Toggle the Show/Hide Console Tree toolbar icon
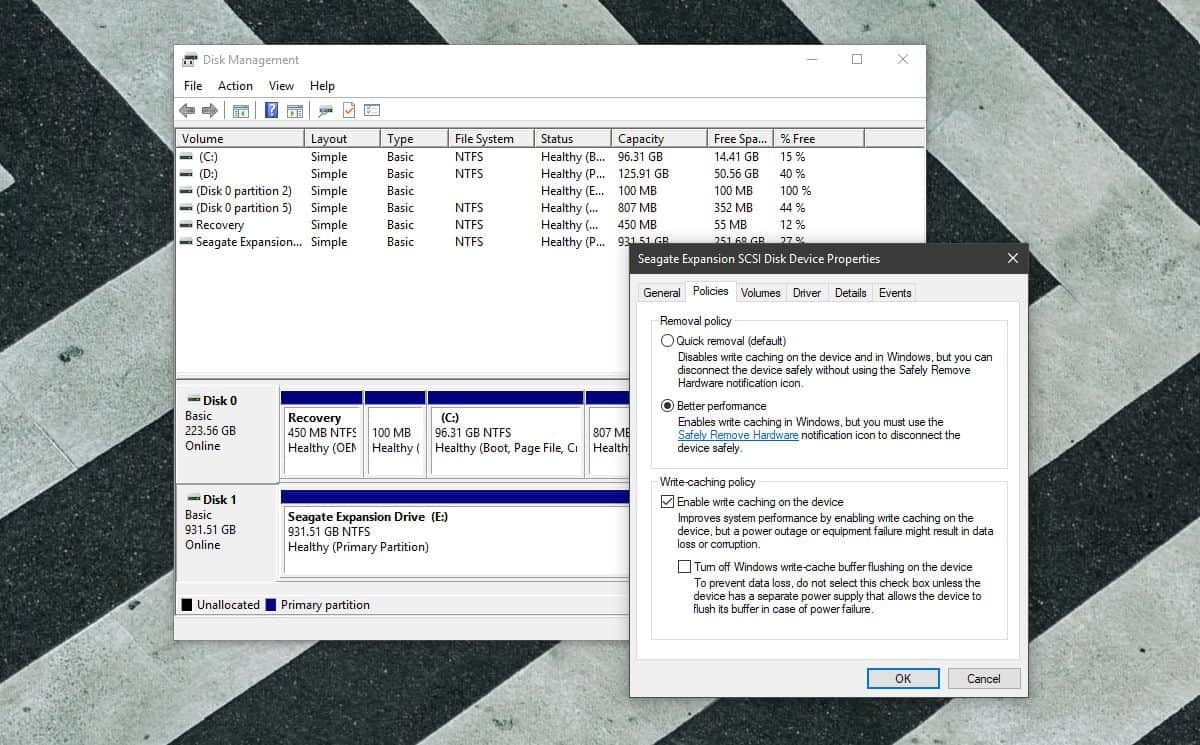Image resolution: width=1200 pixels, height=745 pixels. pyautogui.click(x=241, y=110)
